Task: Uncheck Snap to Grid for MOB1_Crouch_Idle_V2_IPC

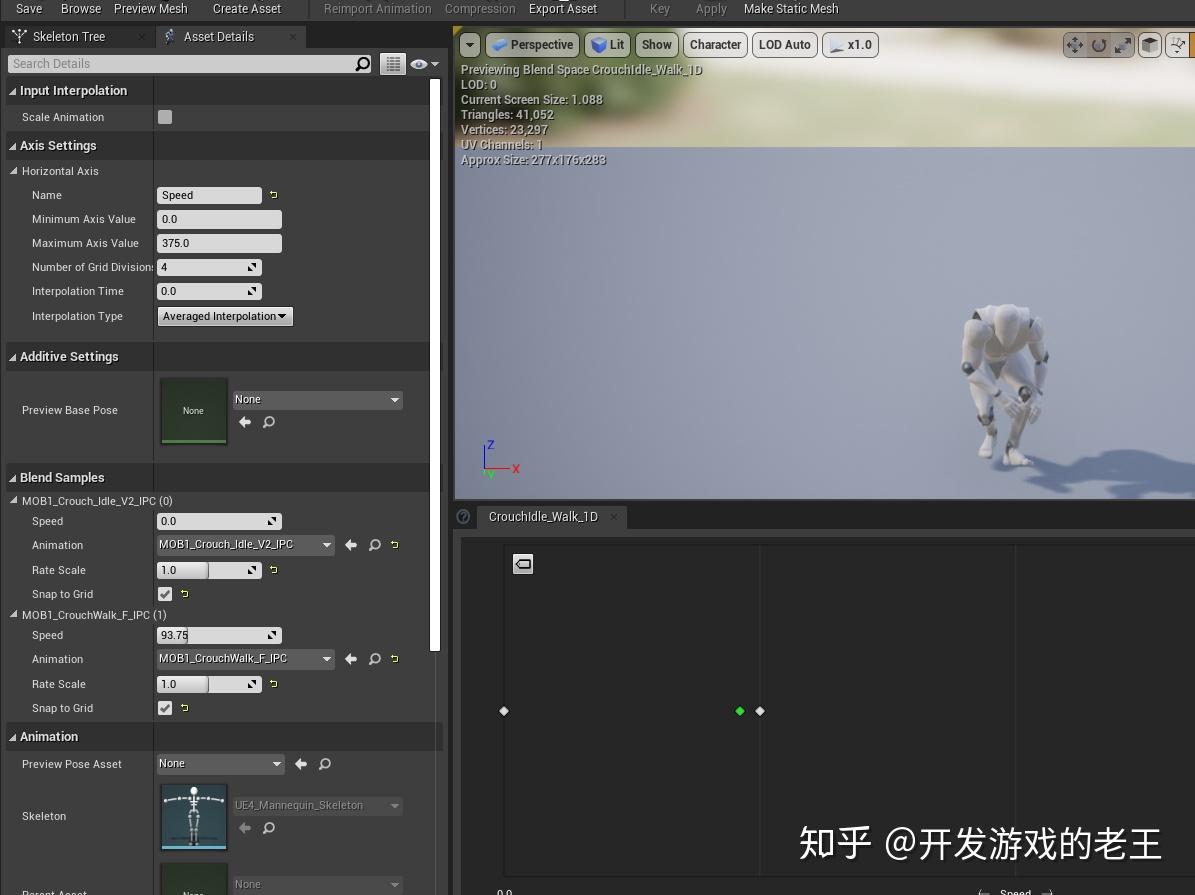Action: click(165, 594)
